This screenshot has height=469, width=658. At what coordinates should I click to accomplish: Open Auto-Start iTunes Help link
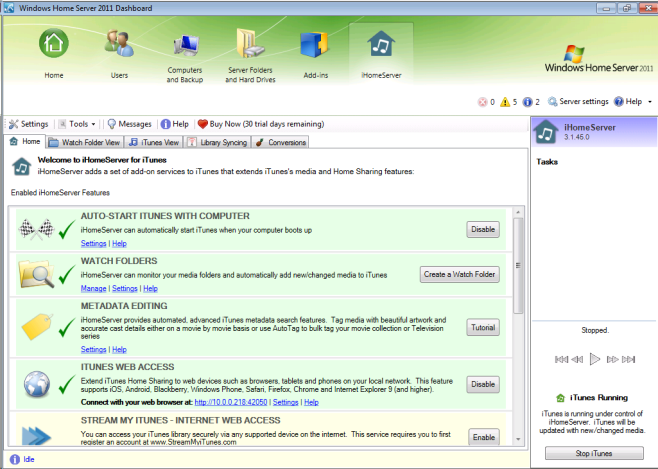click(120, 244)
